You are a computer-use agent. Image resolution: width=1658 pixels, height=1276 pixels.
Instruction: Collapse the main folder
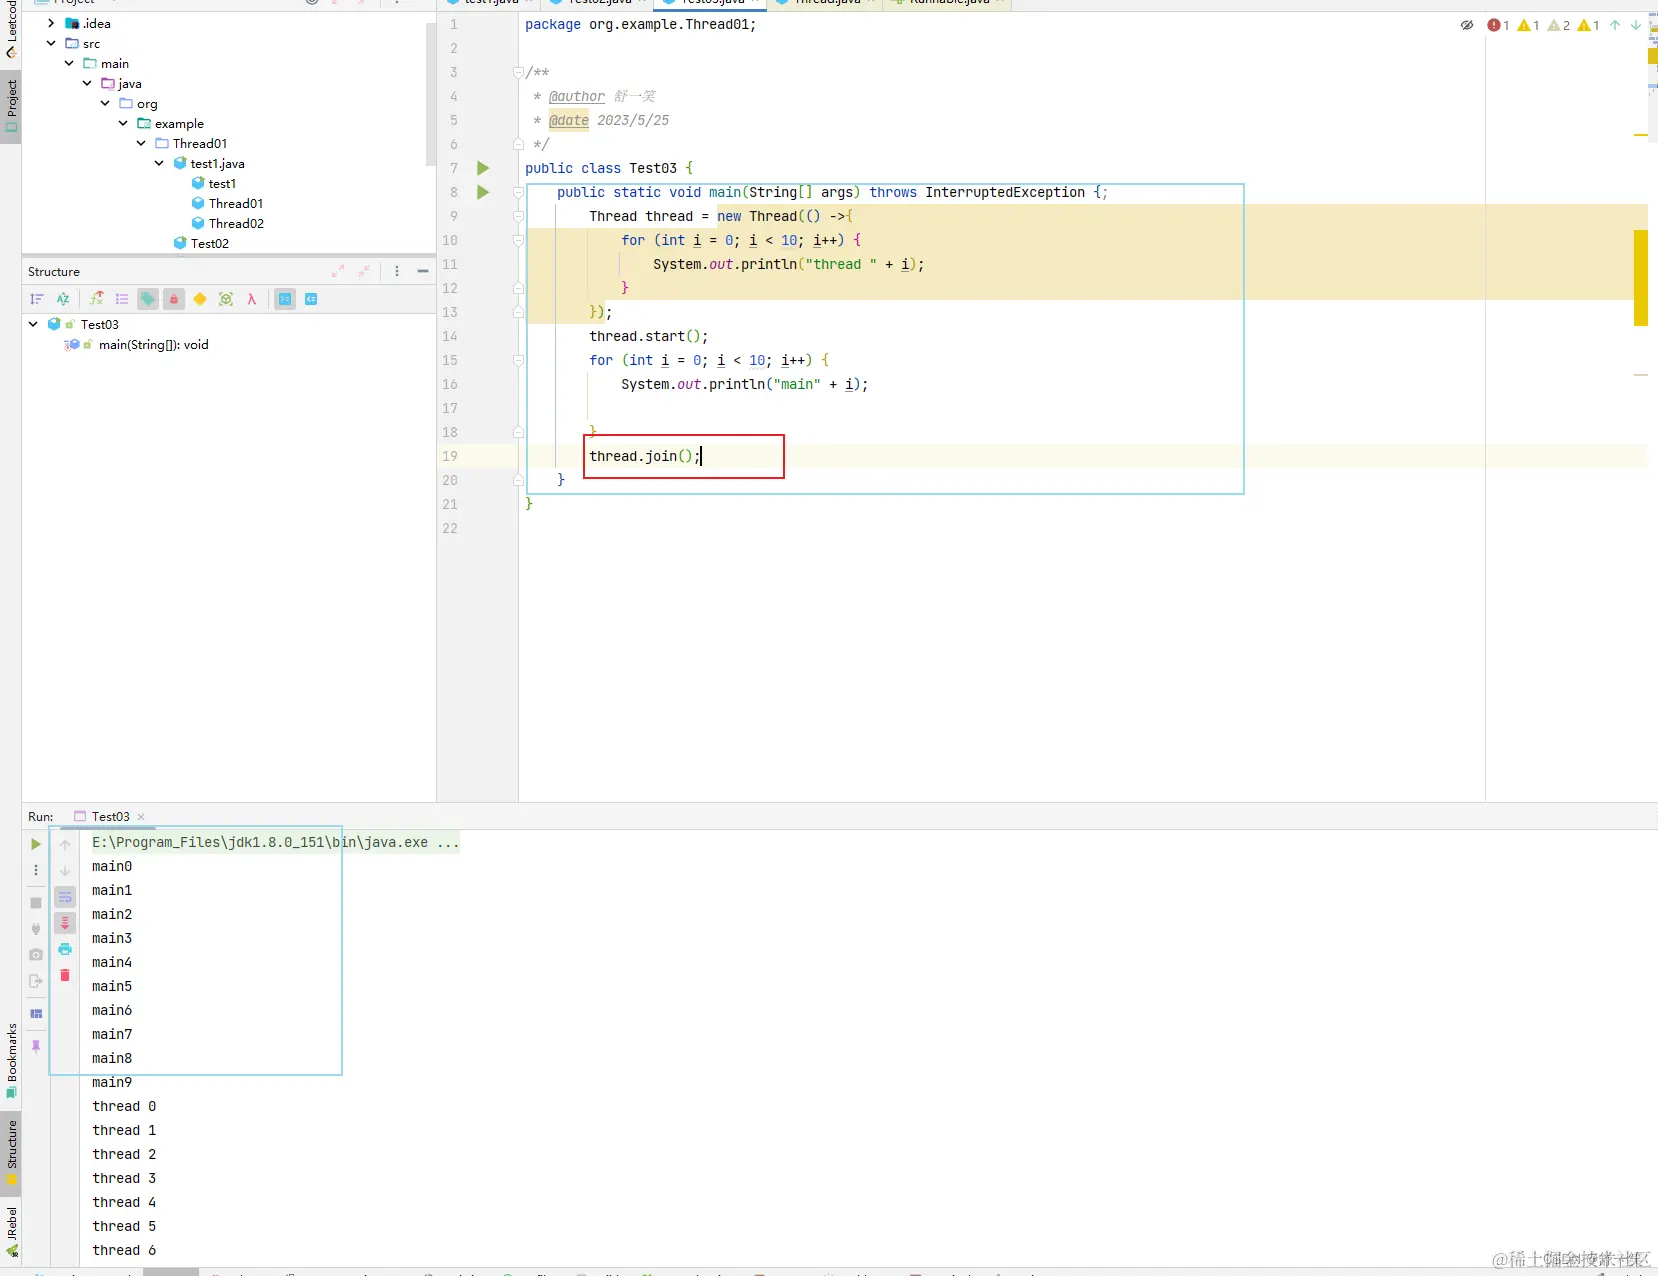click(x=69, y=63)
